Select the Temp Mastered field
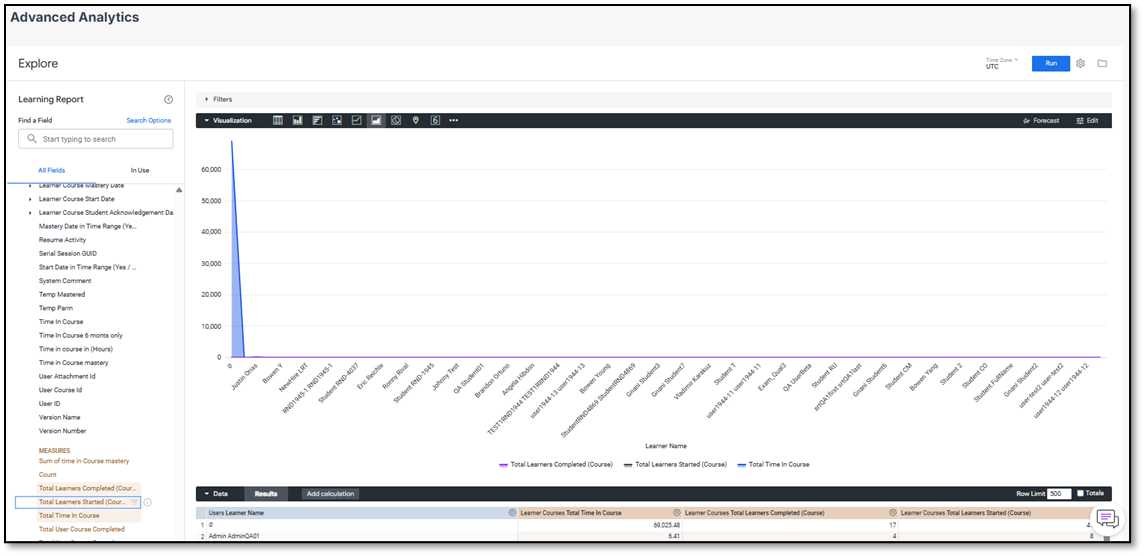 click(61, 294)
